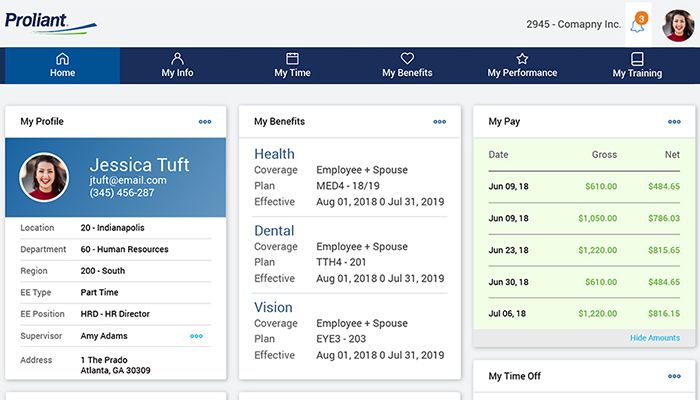Click the Vision benefit heading
This screenshot has height=400, width=700.
(x=273, y=307)
